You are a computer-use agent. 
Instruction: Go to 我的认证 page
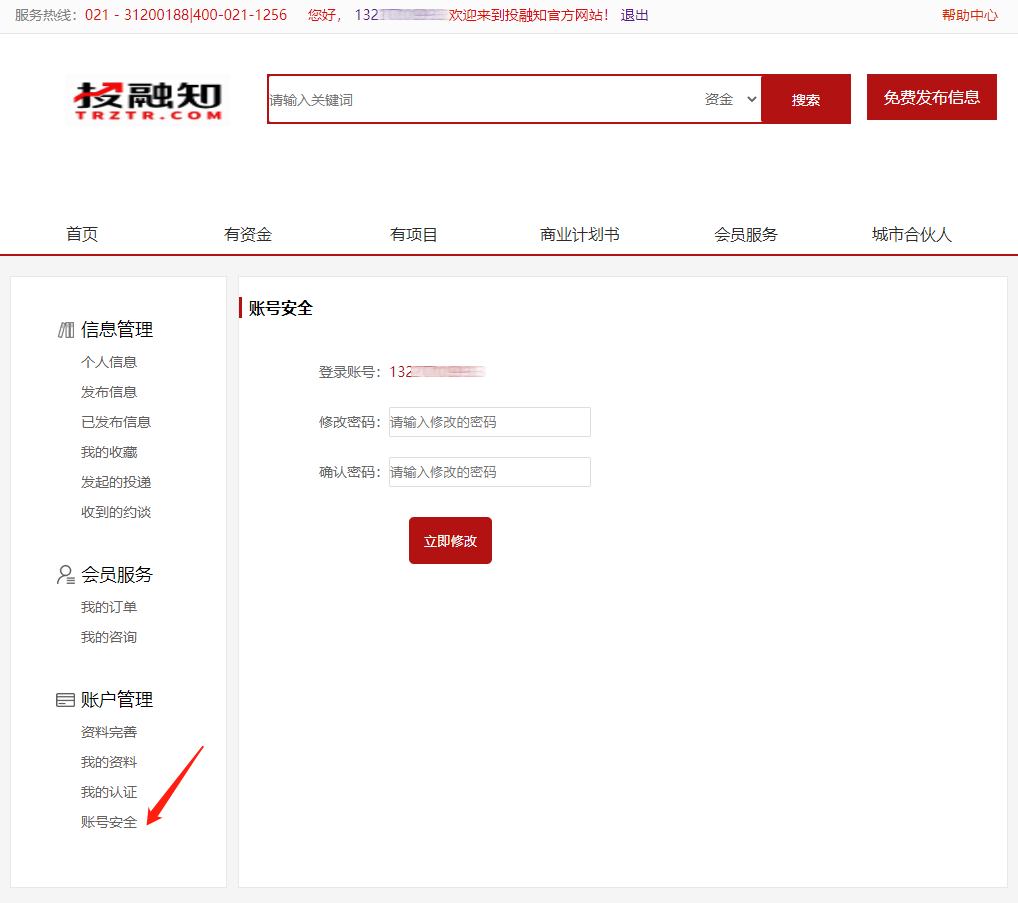tap(108, 791)
